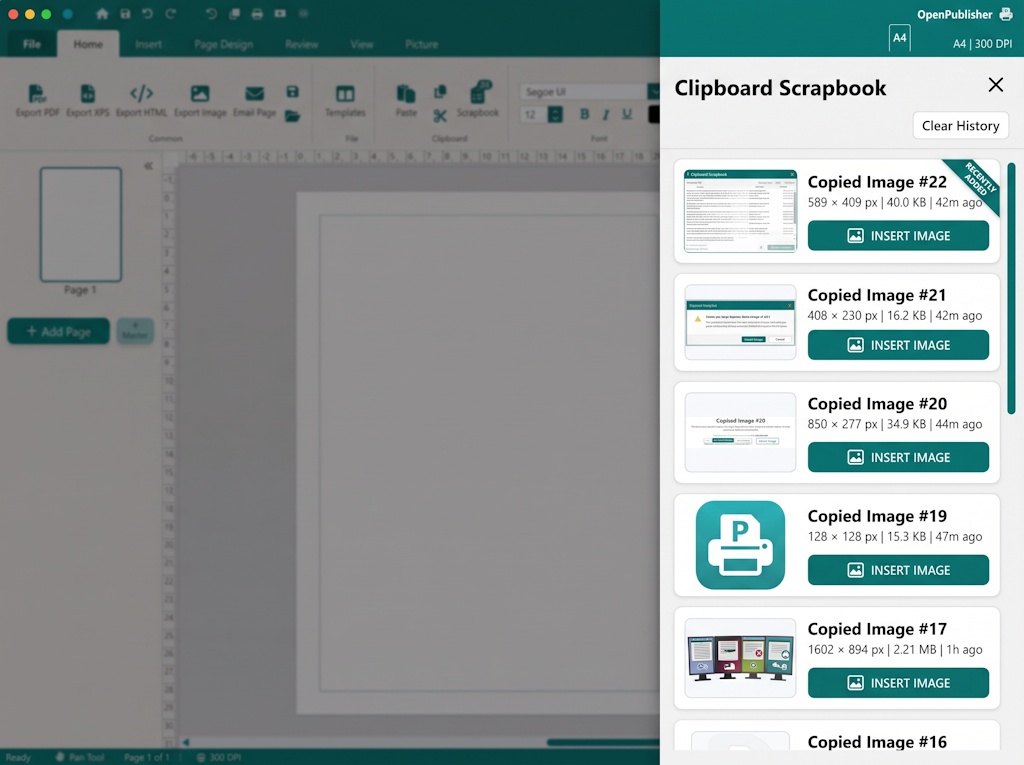Image resolution: width=1024 pixels, height=765 pixels.
Task: Click the open folder icon in Common group
Action: 293,116
